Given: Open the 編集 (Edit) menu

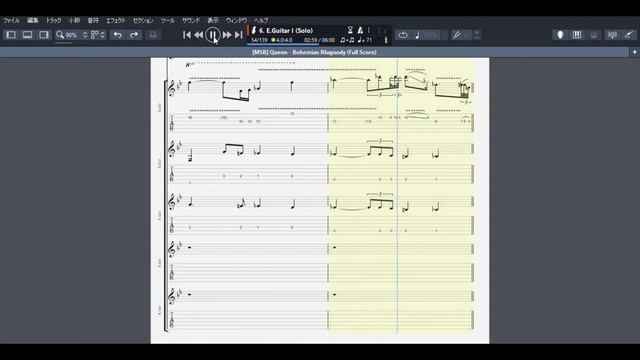Looking at the screenshot, I should tap(33, 20).
